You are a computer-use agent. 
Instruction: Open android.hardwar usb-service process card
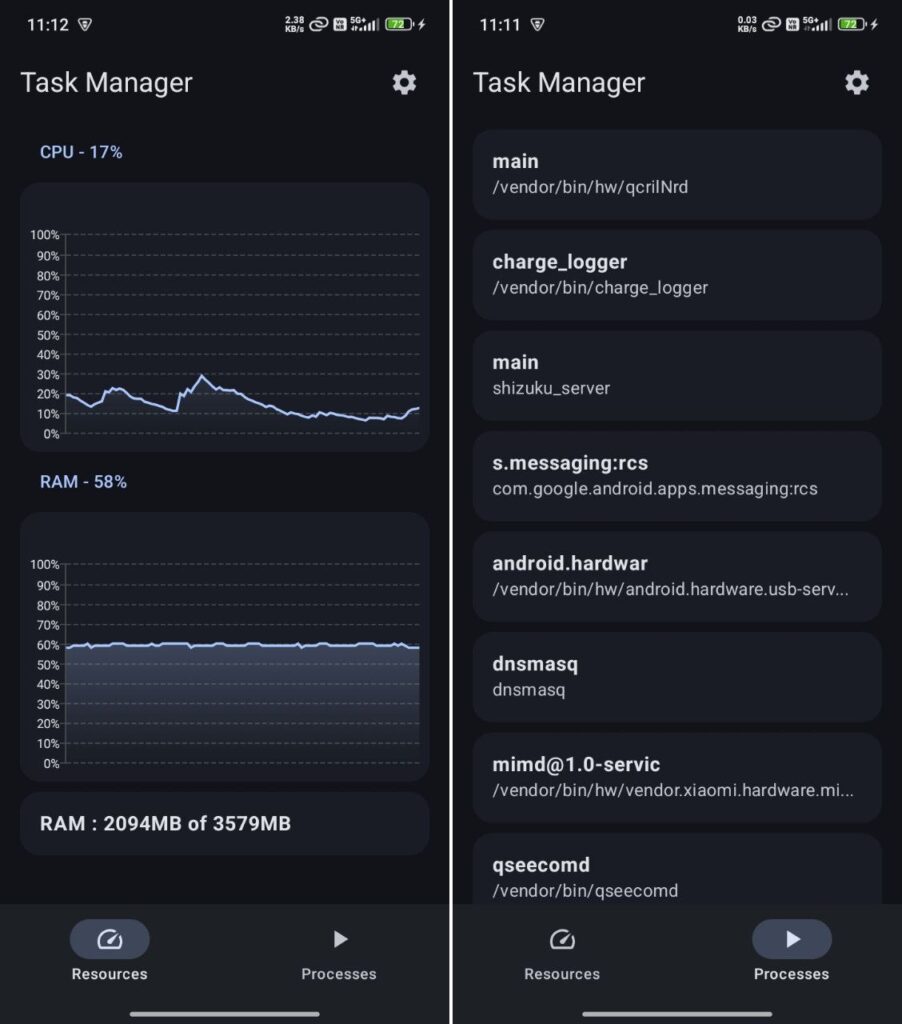pos(677,577)
